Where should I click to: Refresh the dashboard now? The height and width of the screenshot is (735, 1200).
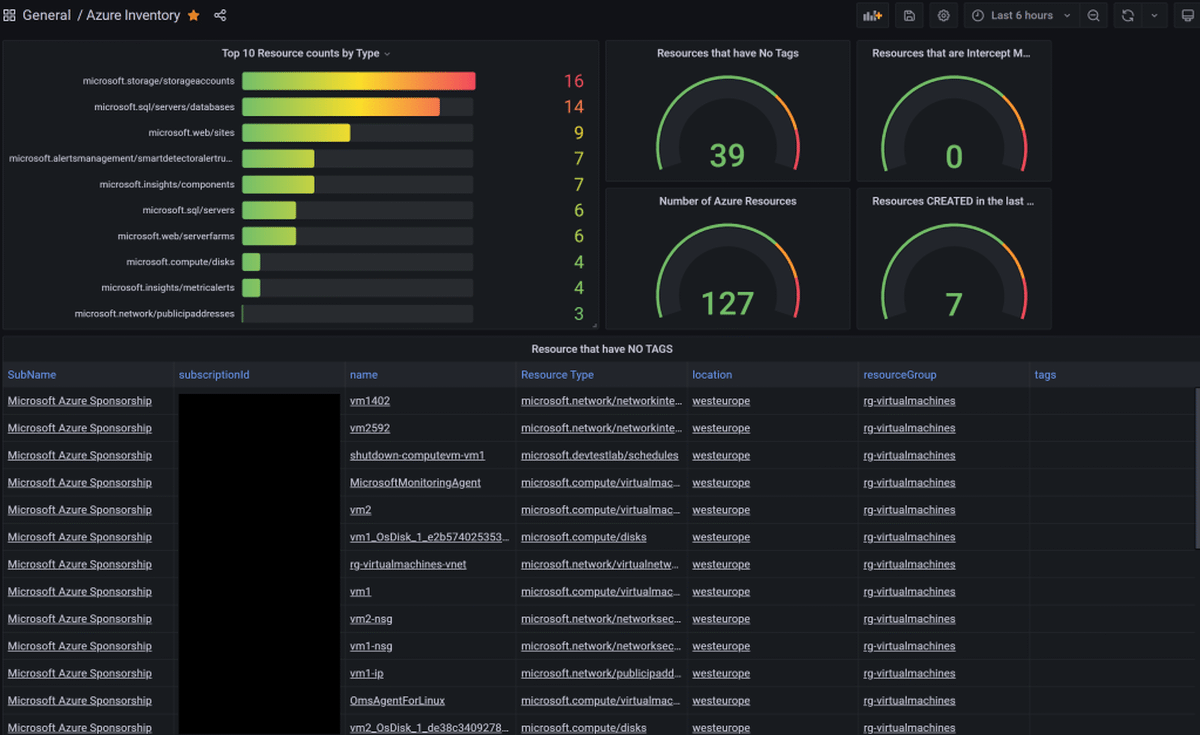pyautogui.click(x=1128, y=15)
